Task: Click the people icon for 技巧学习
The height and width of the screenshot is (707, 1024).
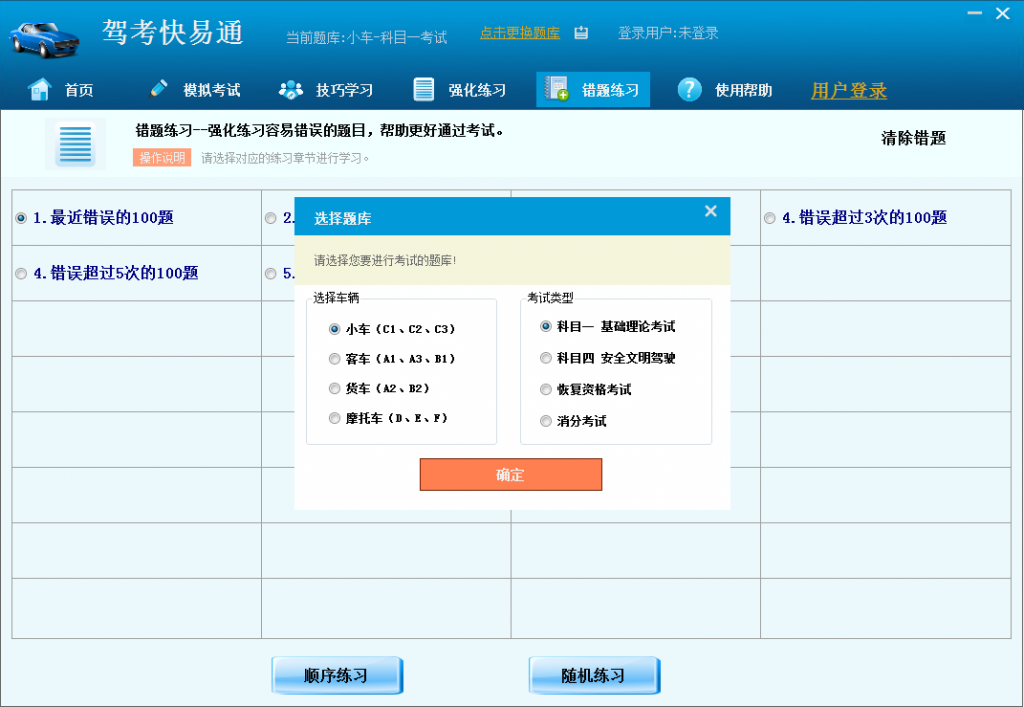Action: 291,90
